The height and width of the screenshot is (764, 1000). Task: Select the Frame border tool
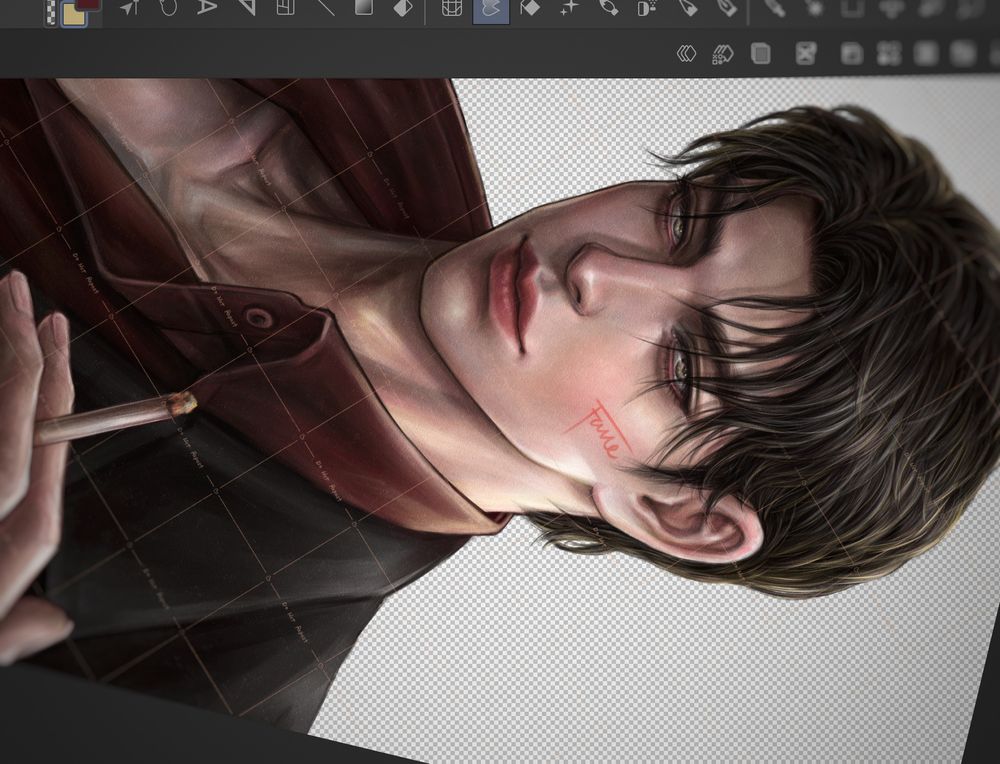tap(285, 7)
